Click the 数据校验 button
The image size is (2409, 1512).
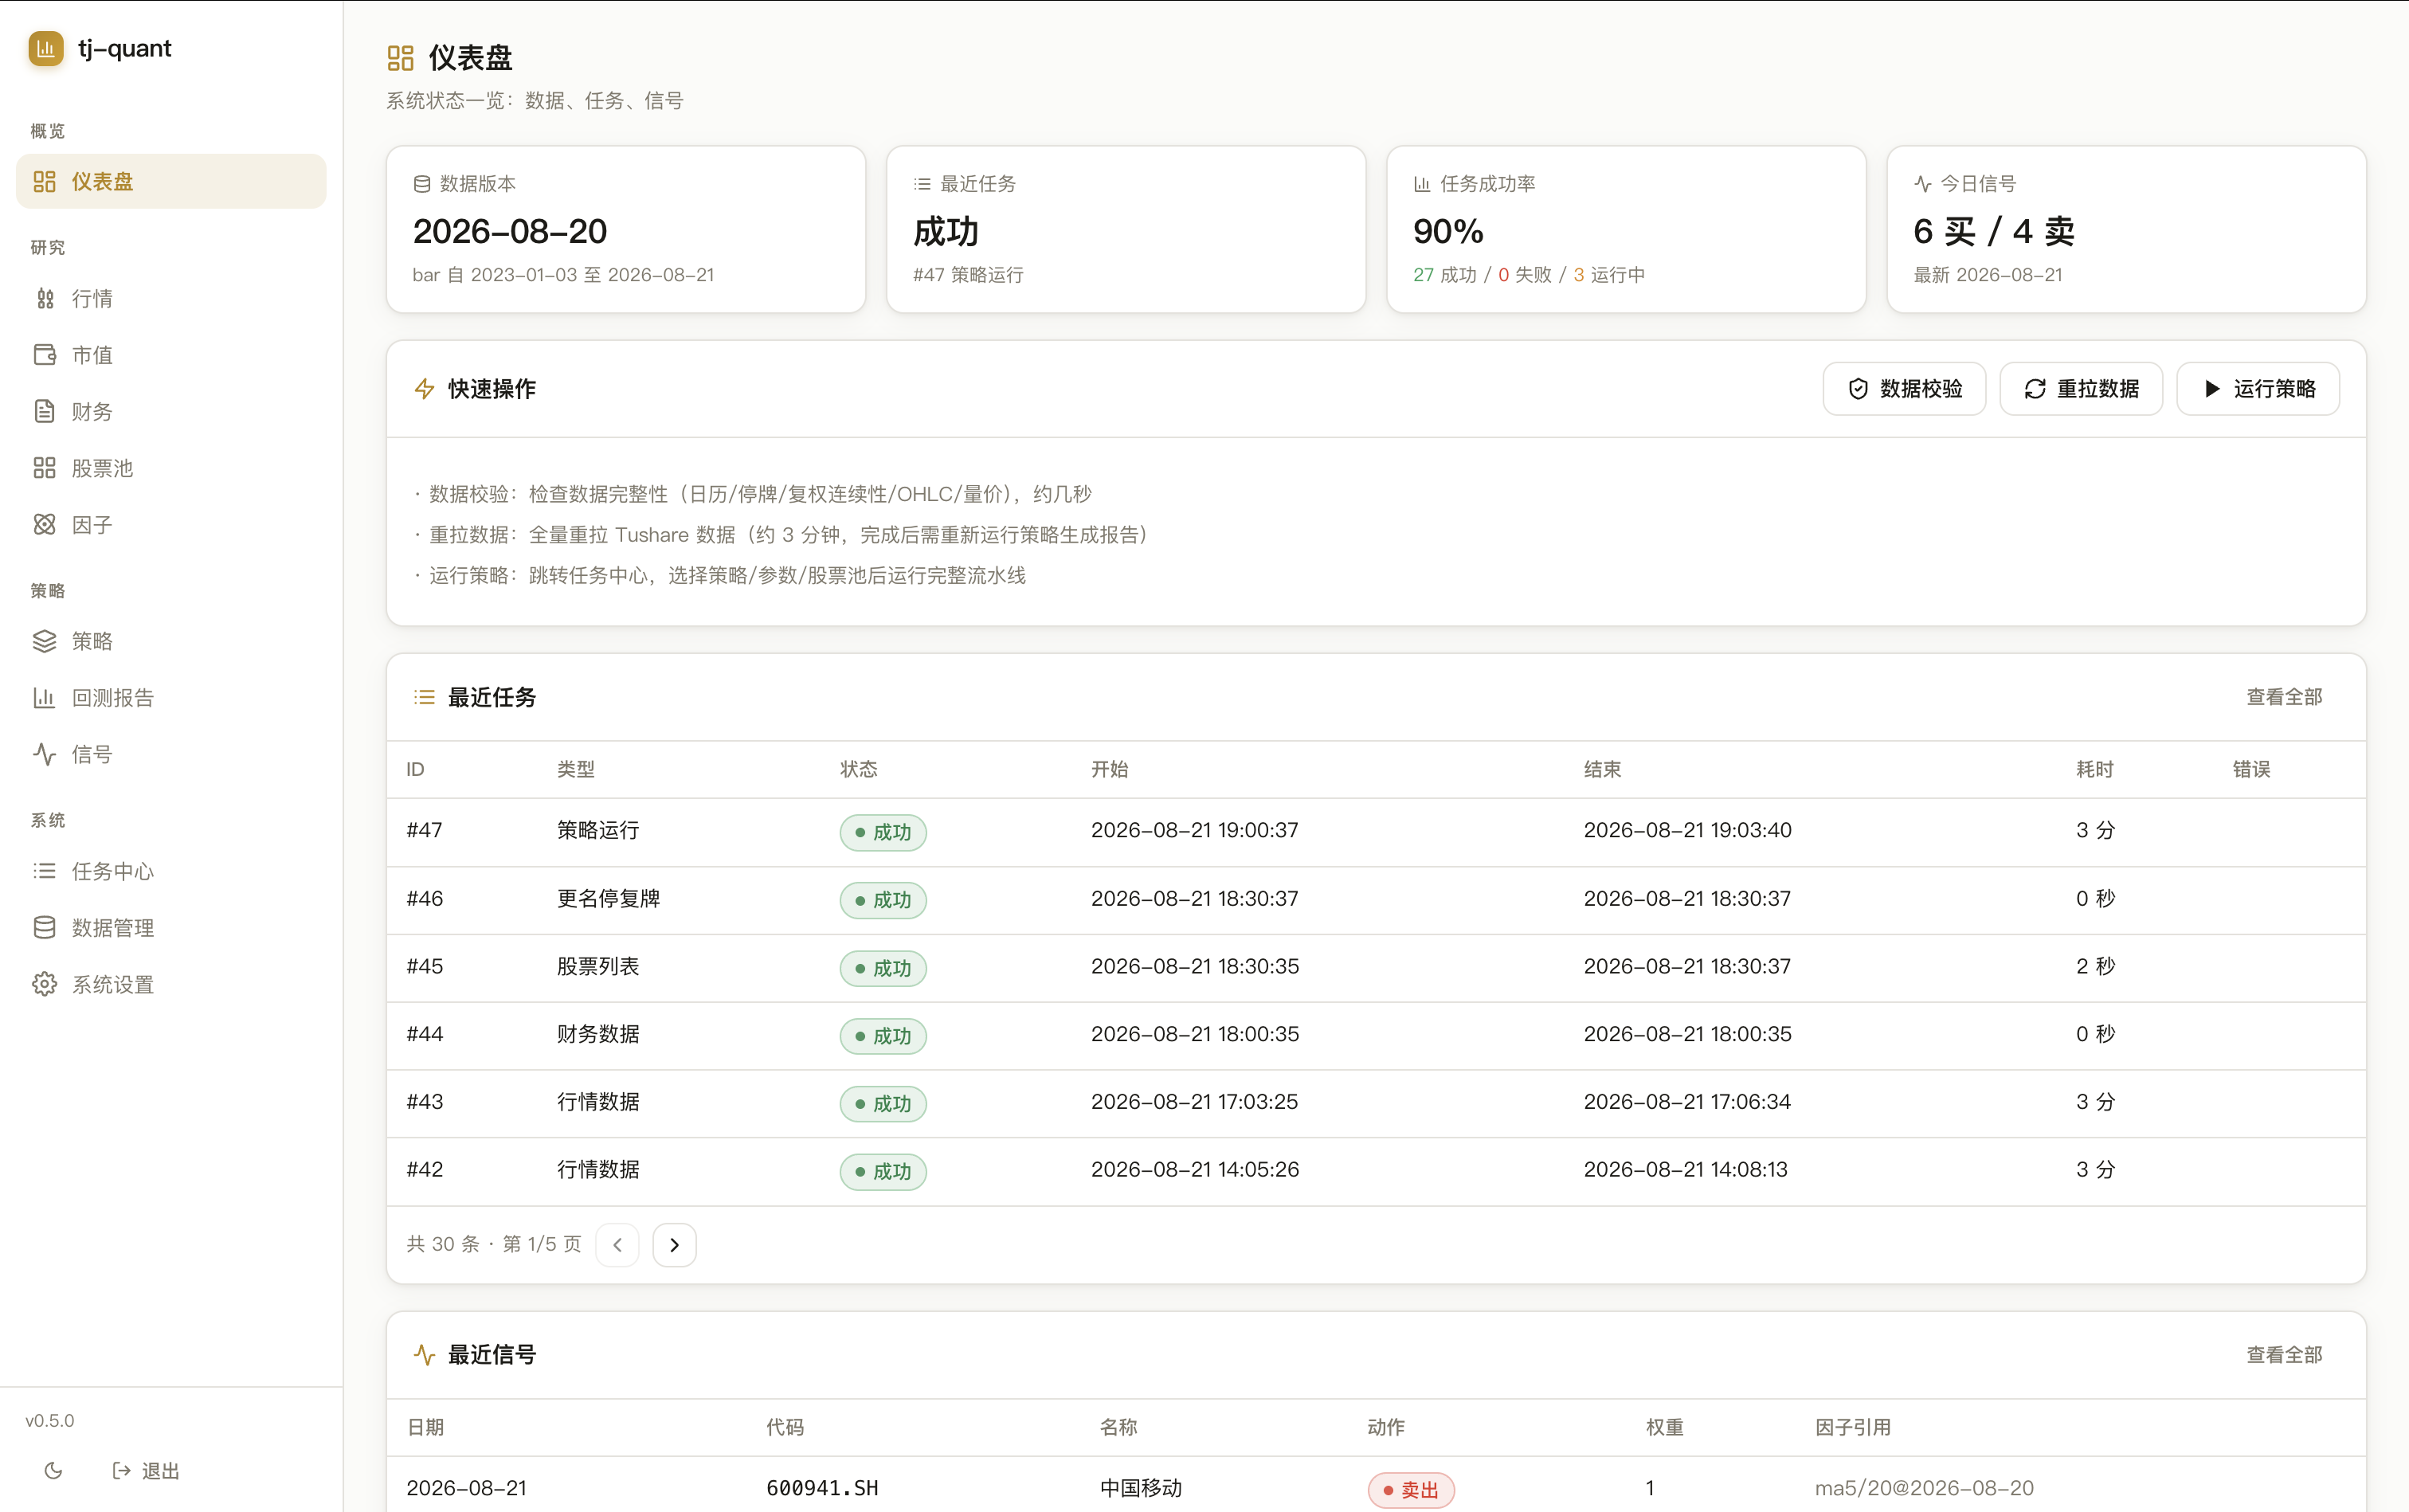[x=1904, y=388]
